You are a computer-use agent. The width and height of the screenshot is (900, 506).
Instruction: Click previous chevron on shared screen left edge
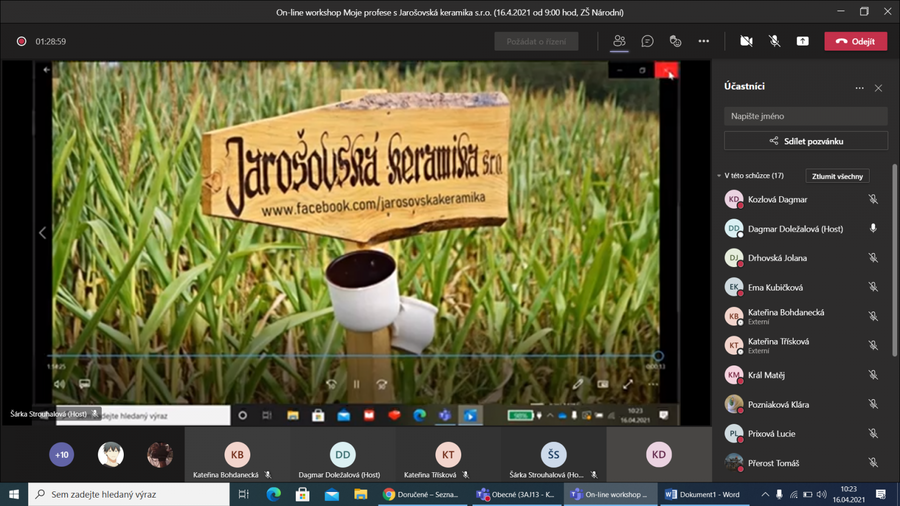click(42, 233)
